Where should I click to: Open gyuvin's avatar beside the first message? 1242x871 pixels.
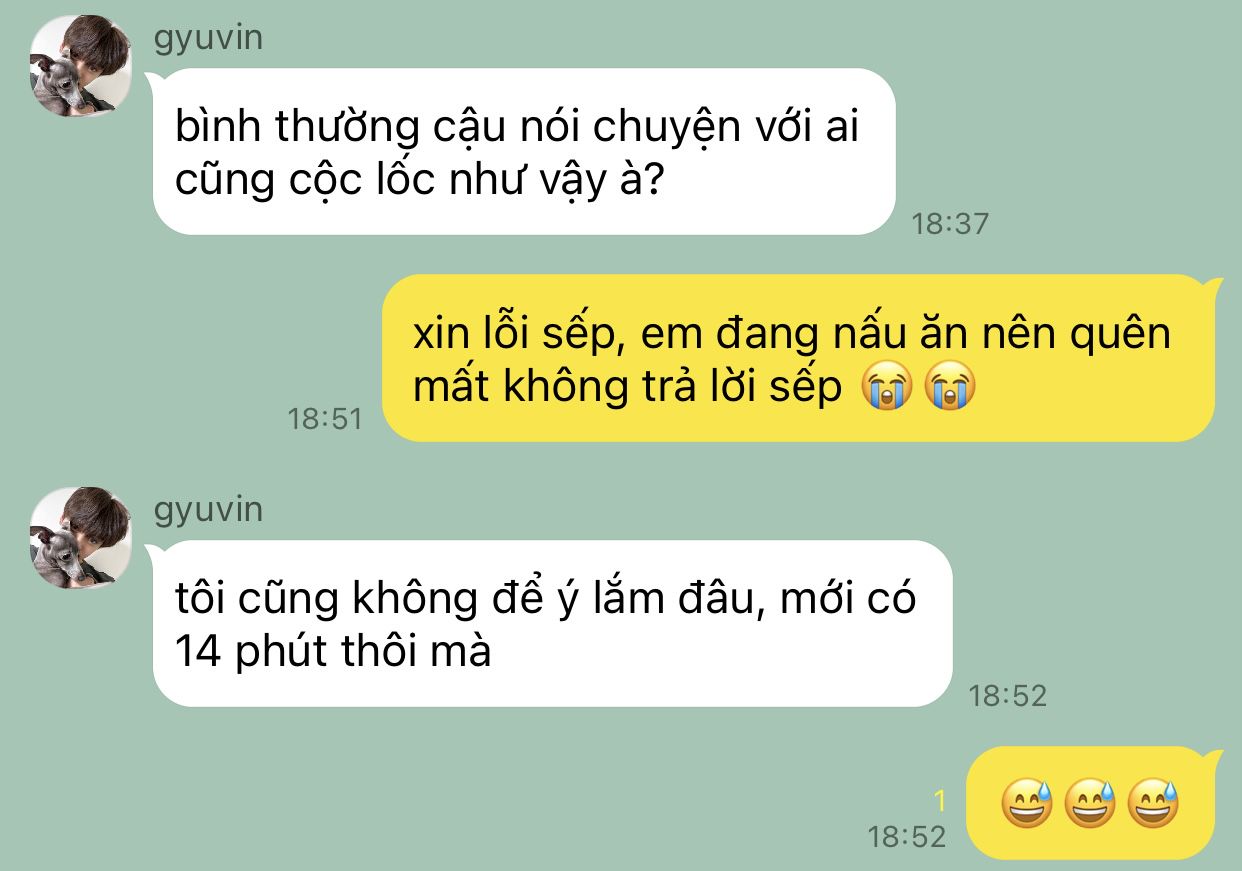tap(80, 66)
